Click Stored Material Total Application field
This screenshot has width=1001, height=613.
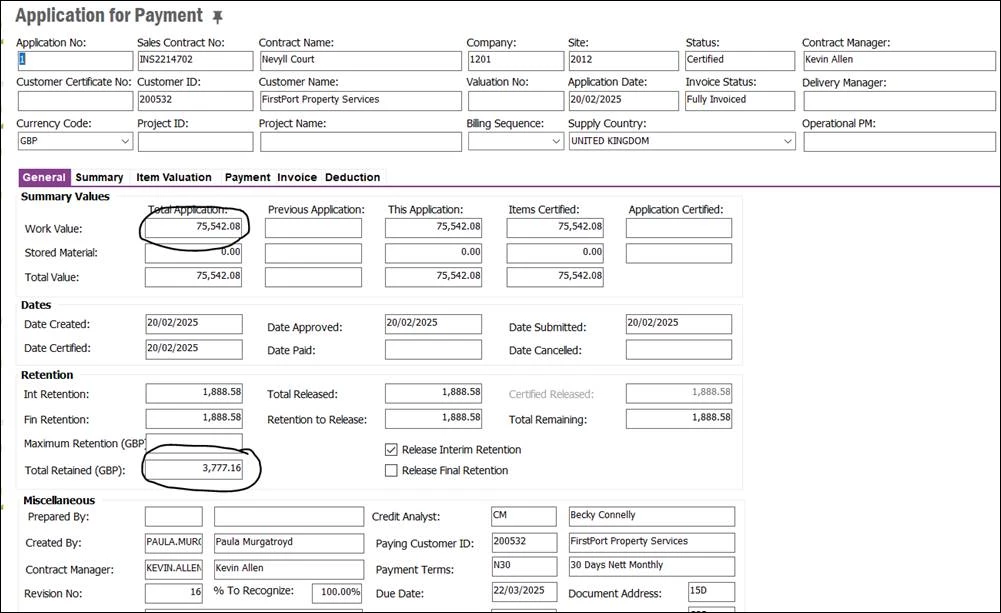[193, 253]
